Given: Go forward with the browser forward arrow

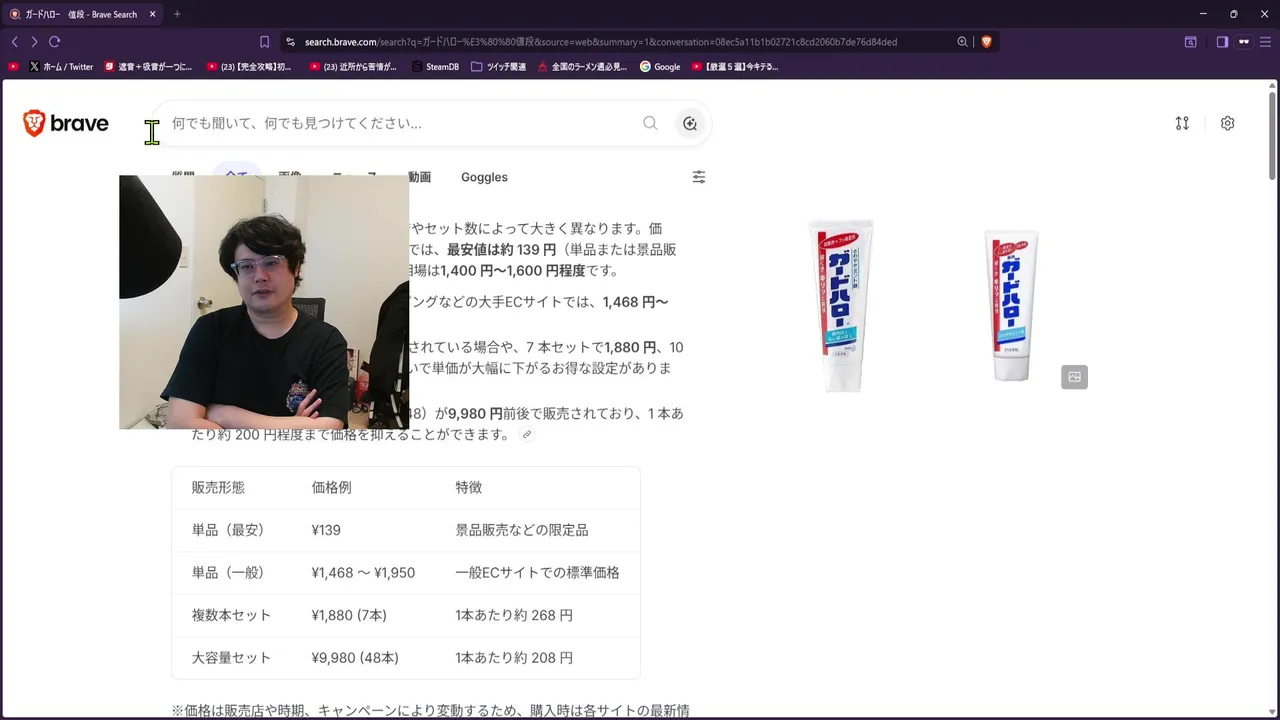Looking at the screenshot, I should 34,42.
